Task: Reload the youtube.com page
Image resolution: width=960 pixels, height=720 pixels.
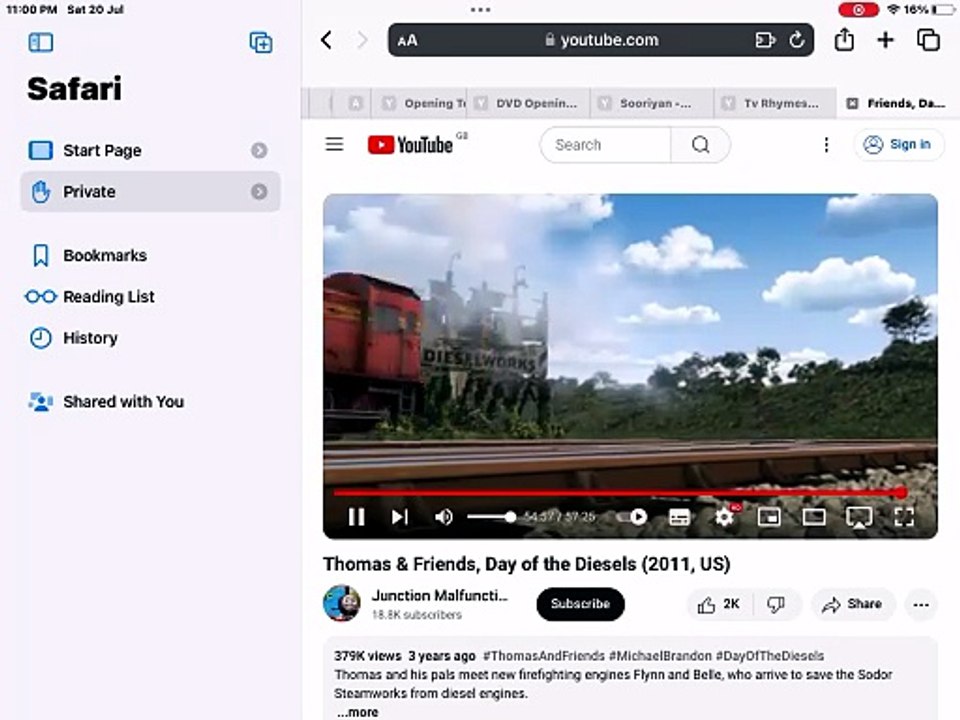Action: pos(797,40)
